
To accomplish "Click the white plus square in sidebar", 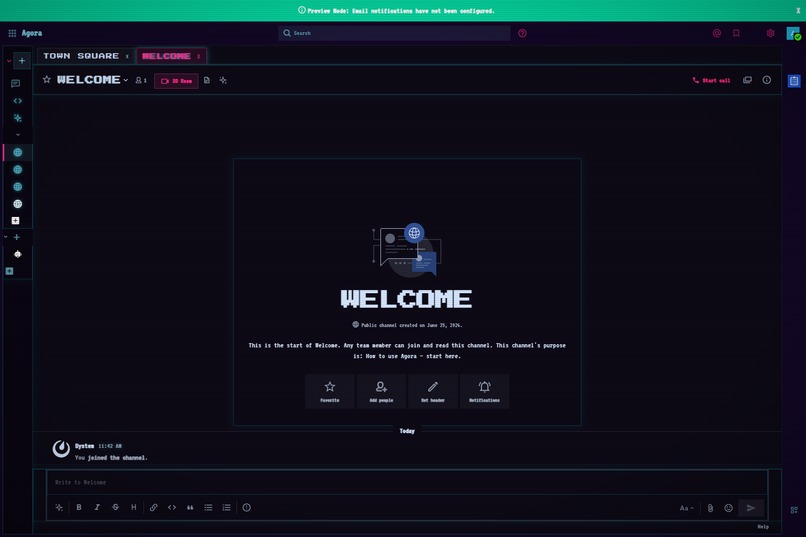I will point(15,220).
